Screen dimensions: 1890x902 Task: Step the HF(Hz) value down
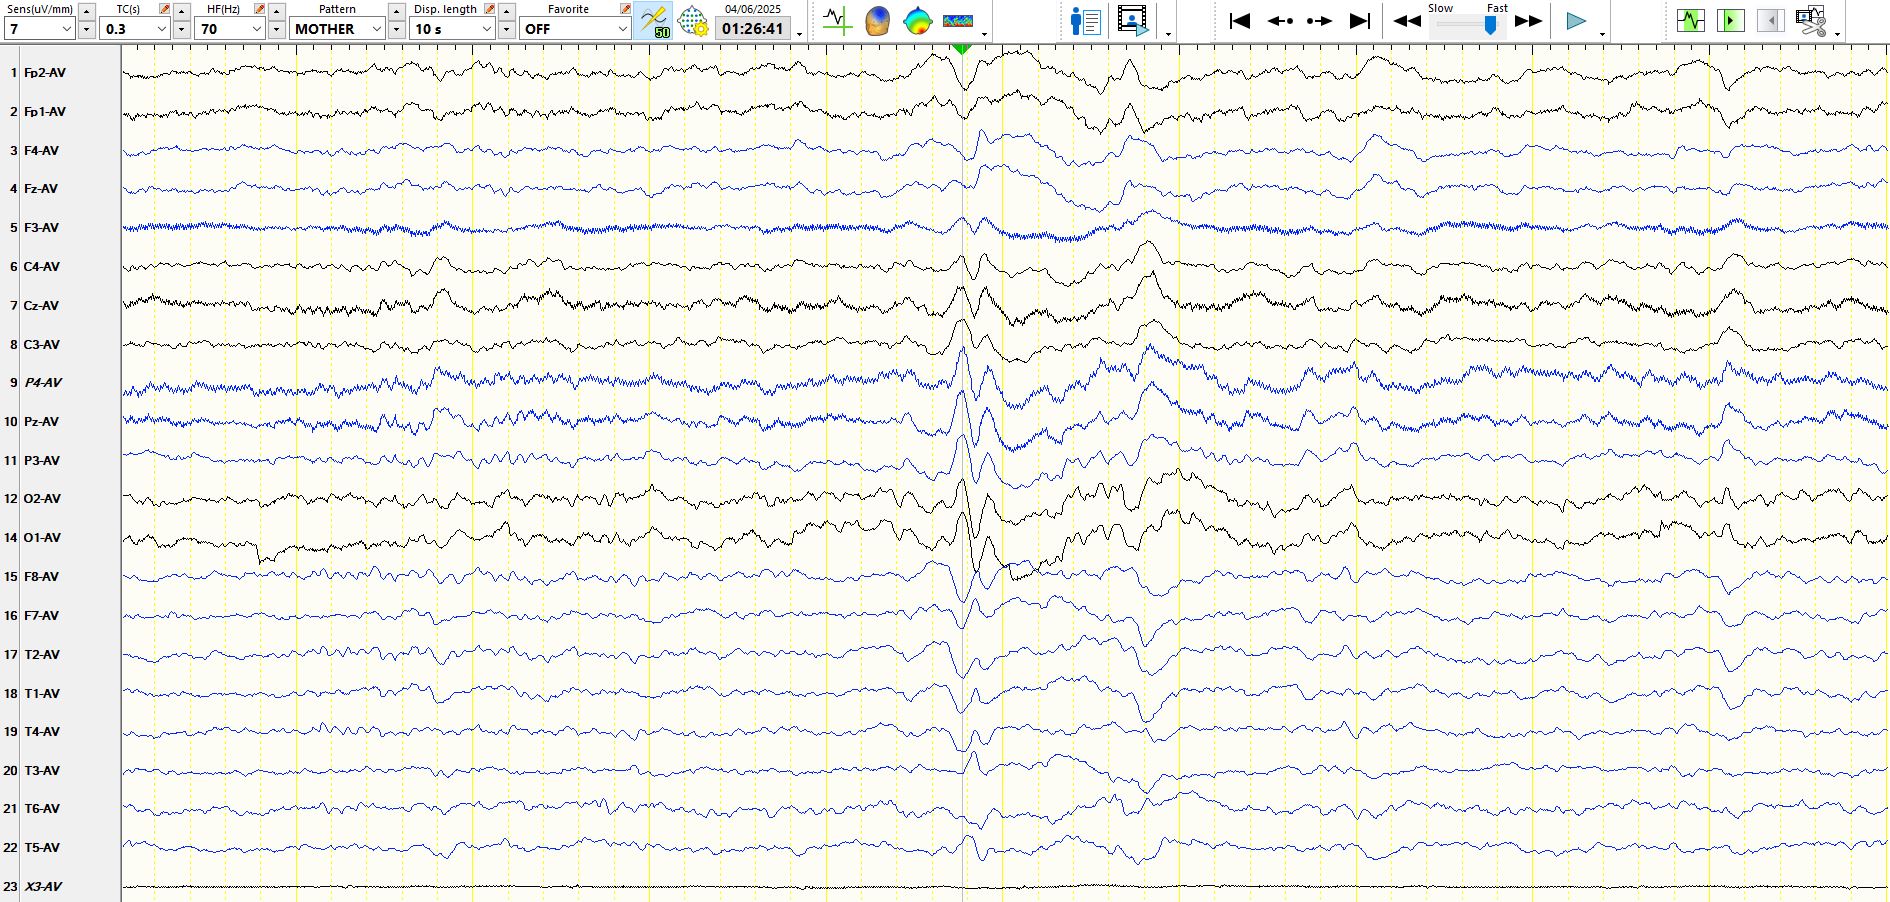(x=277, y=30)
